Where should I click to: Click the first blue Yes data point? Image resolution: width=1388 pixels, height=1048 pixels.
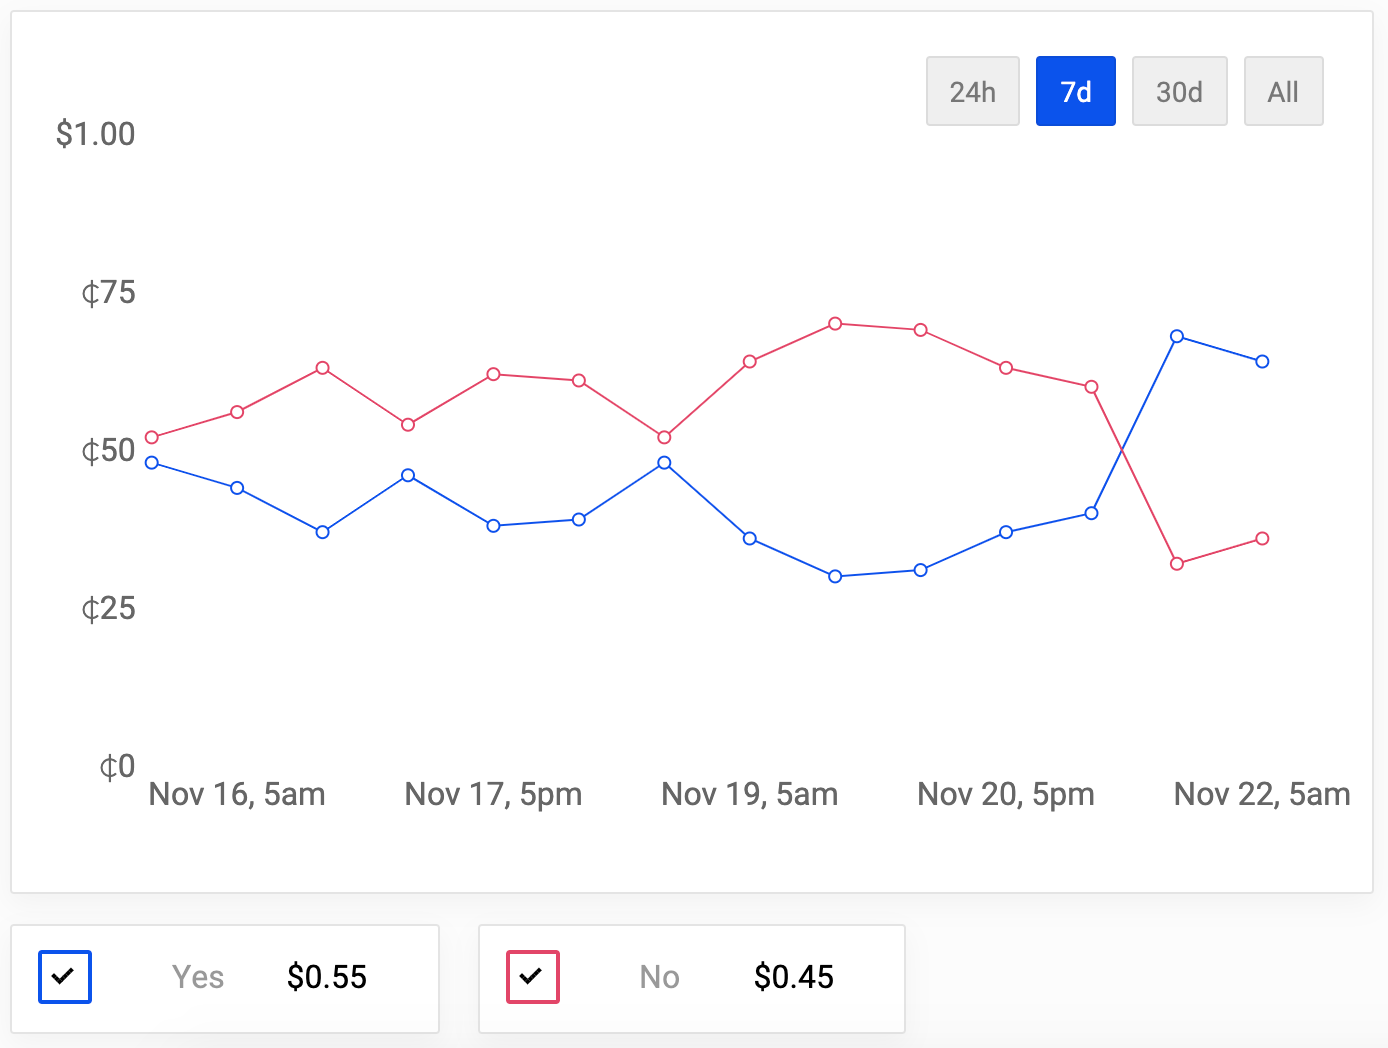point(152,462)
